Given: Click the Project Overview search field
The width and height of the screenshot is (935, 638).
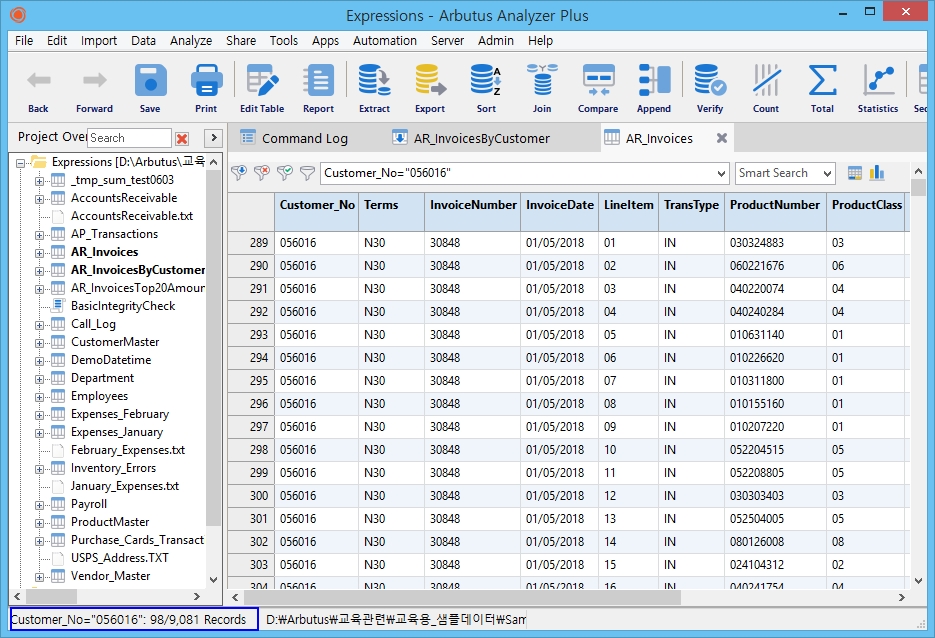Looking at the screenshot, I should tap(129, 138).
